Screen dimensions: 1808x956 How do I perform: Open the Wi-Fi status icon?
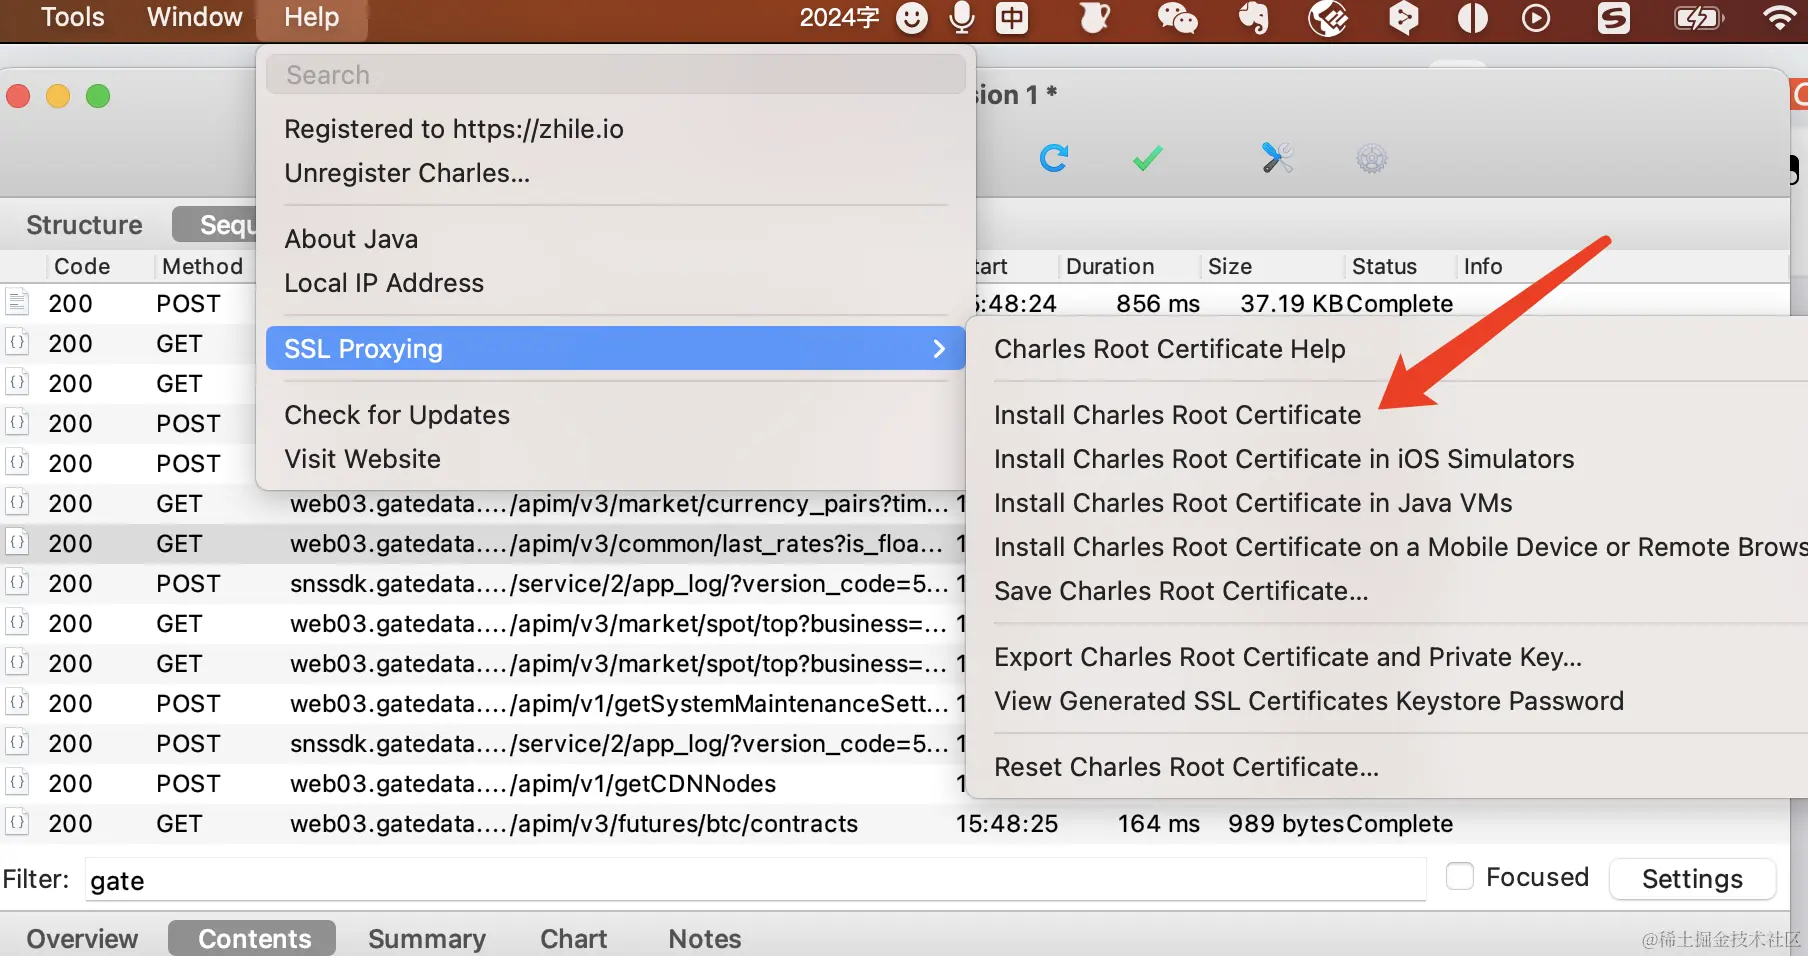pos(1780,17)
